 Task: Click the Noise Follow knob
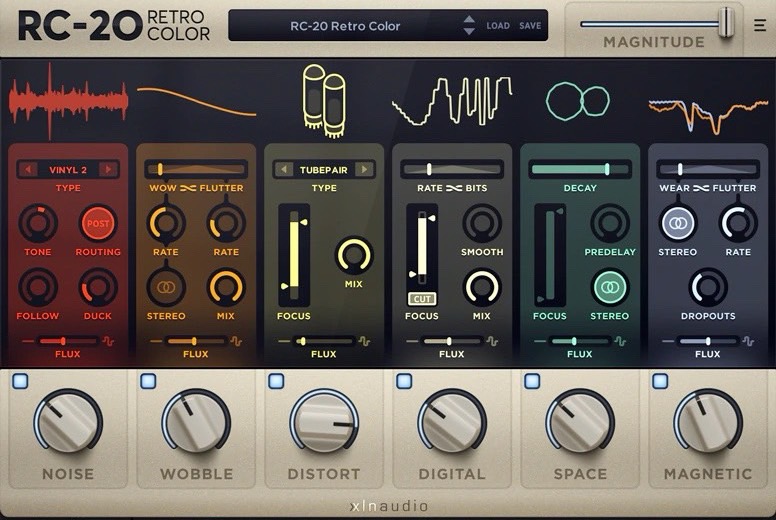(x=38, y=287)
